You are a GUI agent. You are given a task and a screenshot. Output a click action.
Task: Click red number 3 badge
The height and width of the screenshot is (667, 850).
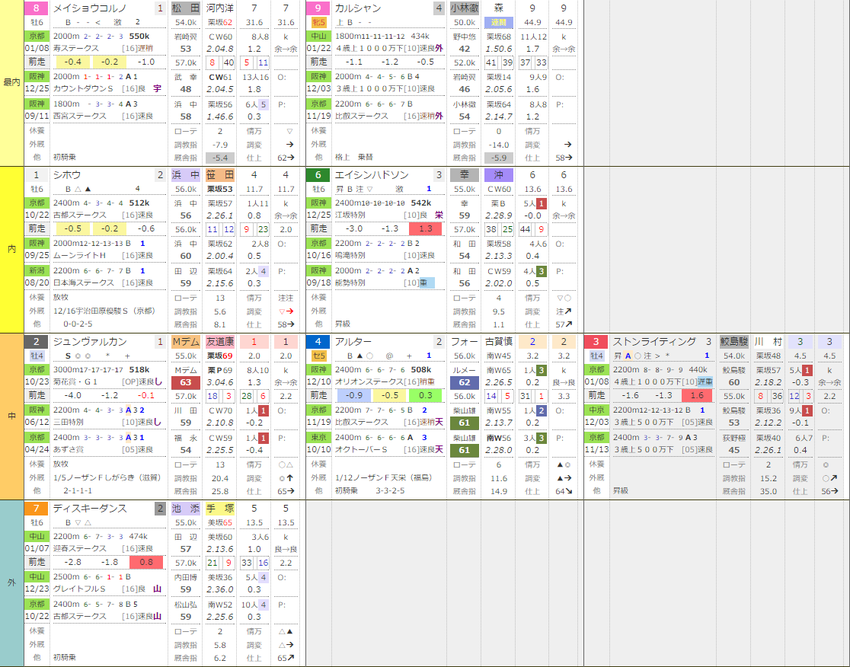click(x=596, y=342)
